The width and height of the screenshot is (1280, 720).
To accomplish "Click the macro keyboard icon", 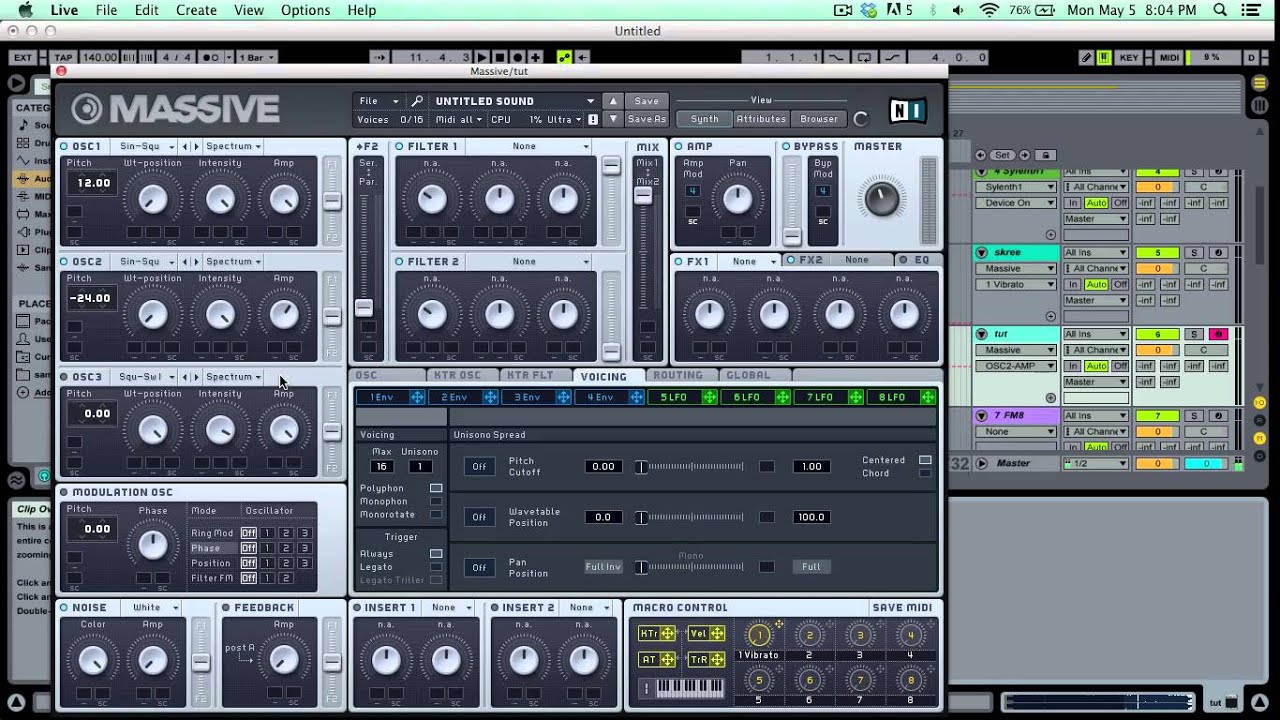I will (x=690, y=688).
